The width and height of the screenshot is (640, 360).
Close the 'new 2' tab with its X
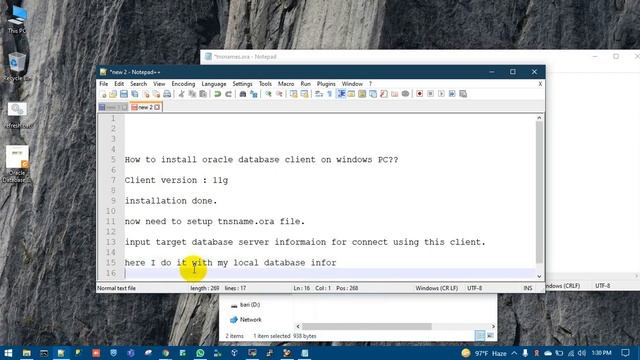(157, 107)
